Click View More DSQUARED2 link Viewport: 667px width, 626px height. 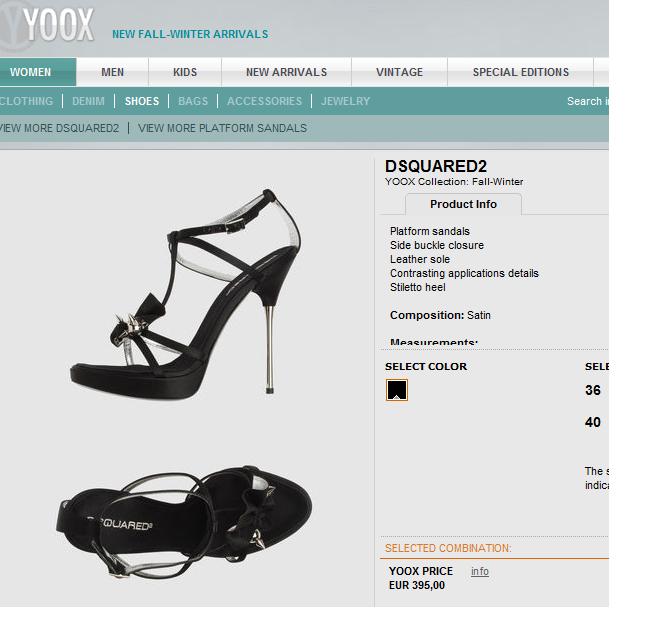pos(60,128)
